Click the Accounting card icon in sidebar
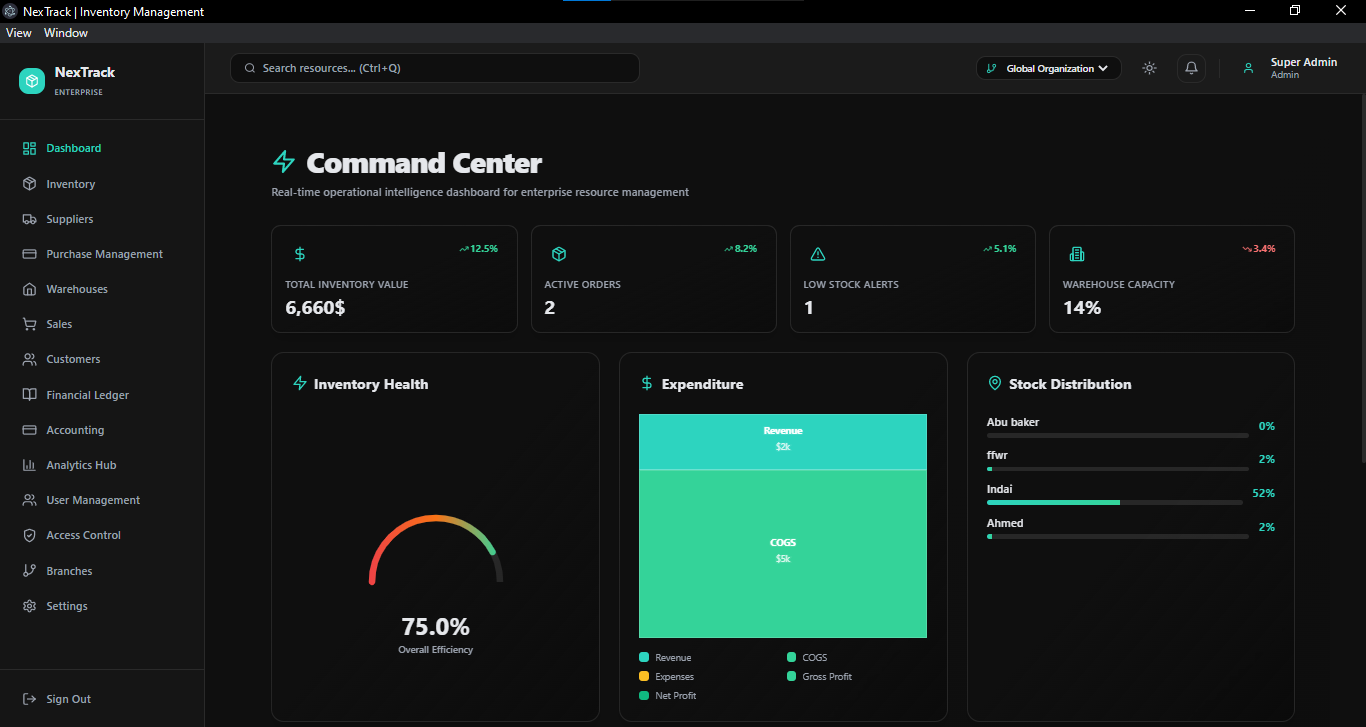This screenshot has height=727, width=1366. coord(29,430)
